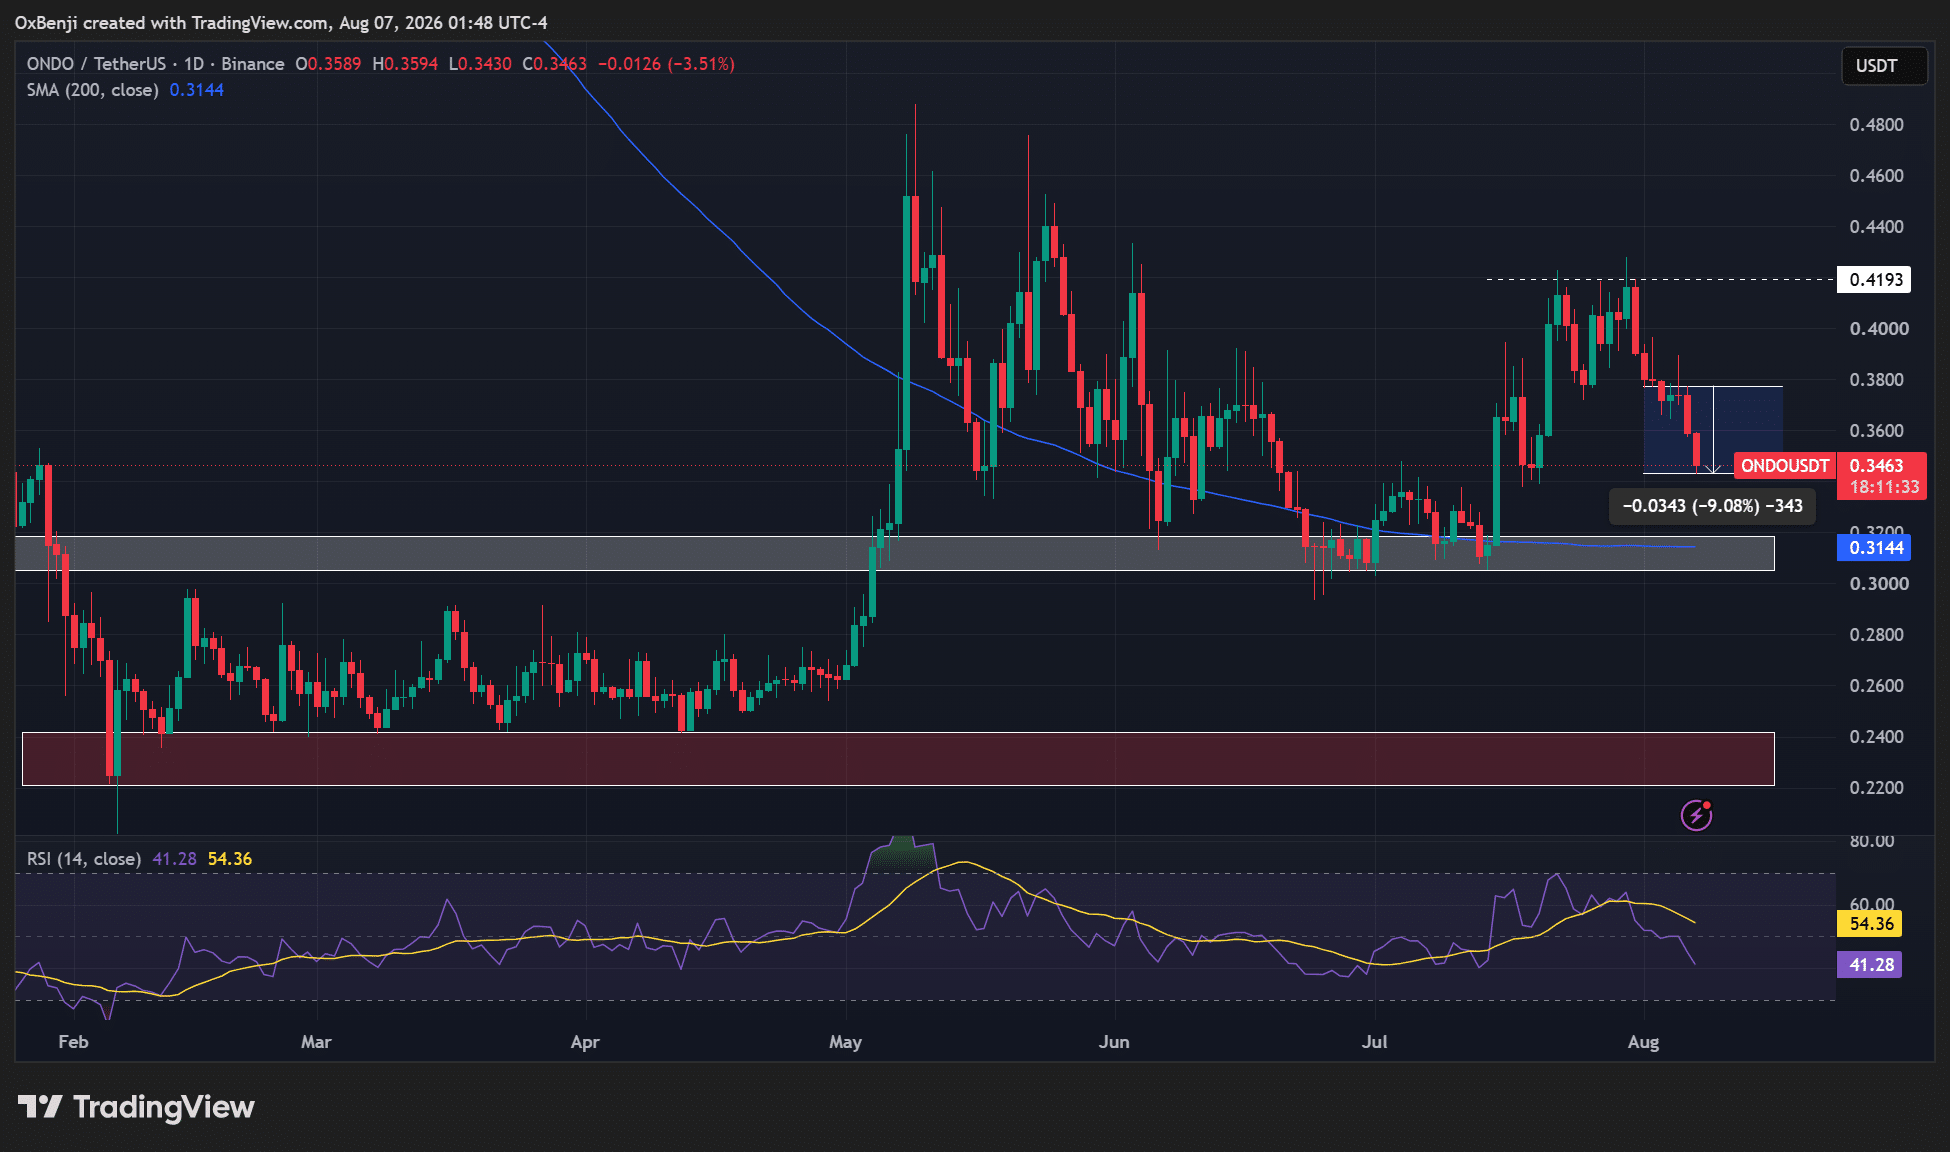Screen dimensions: 1950x1152
Task: Click the purple lightning flash icon
Action: [x=1696, y=816]
